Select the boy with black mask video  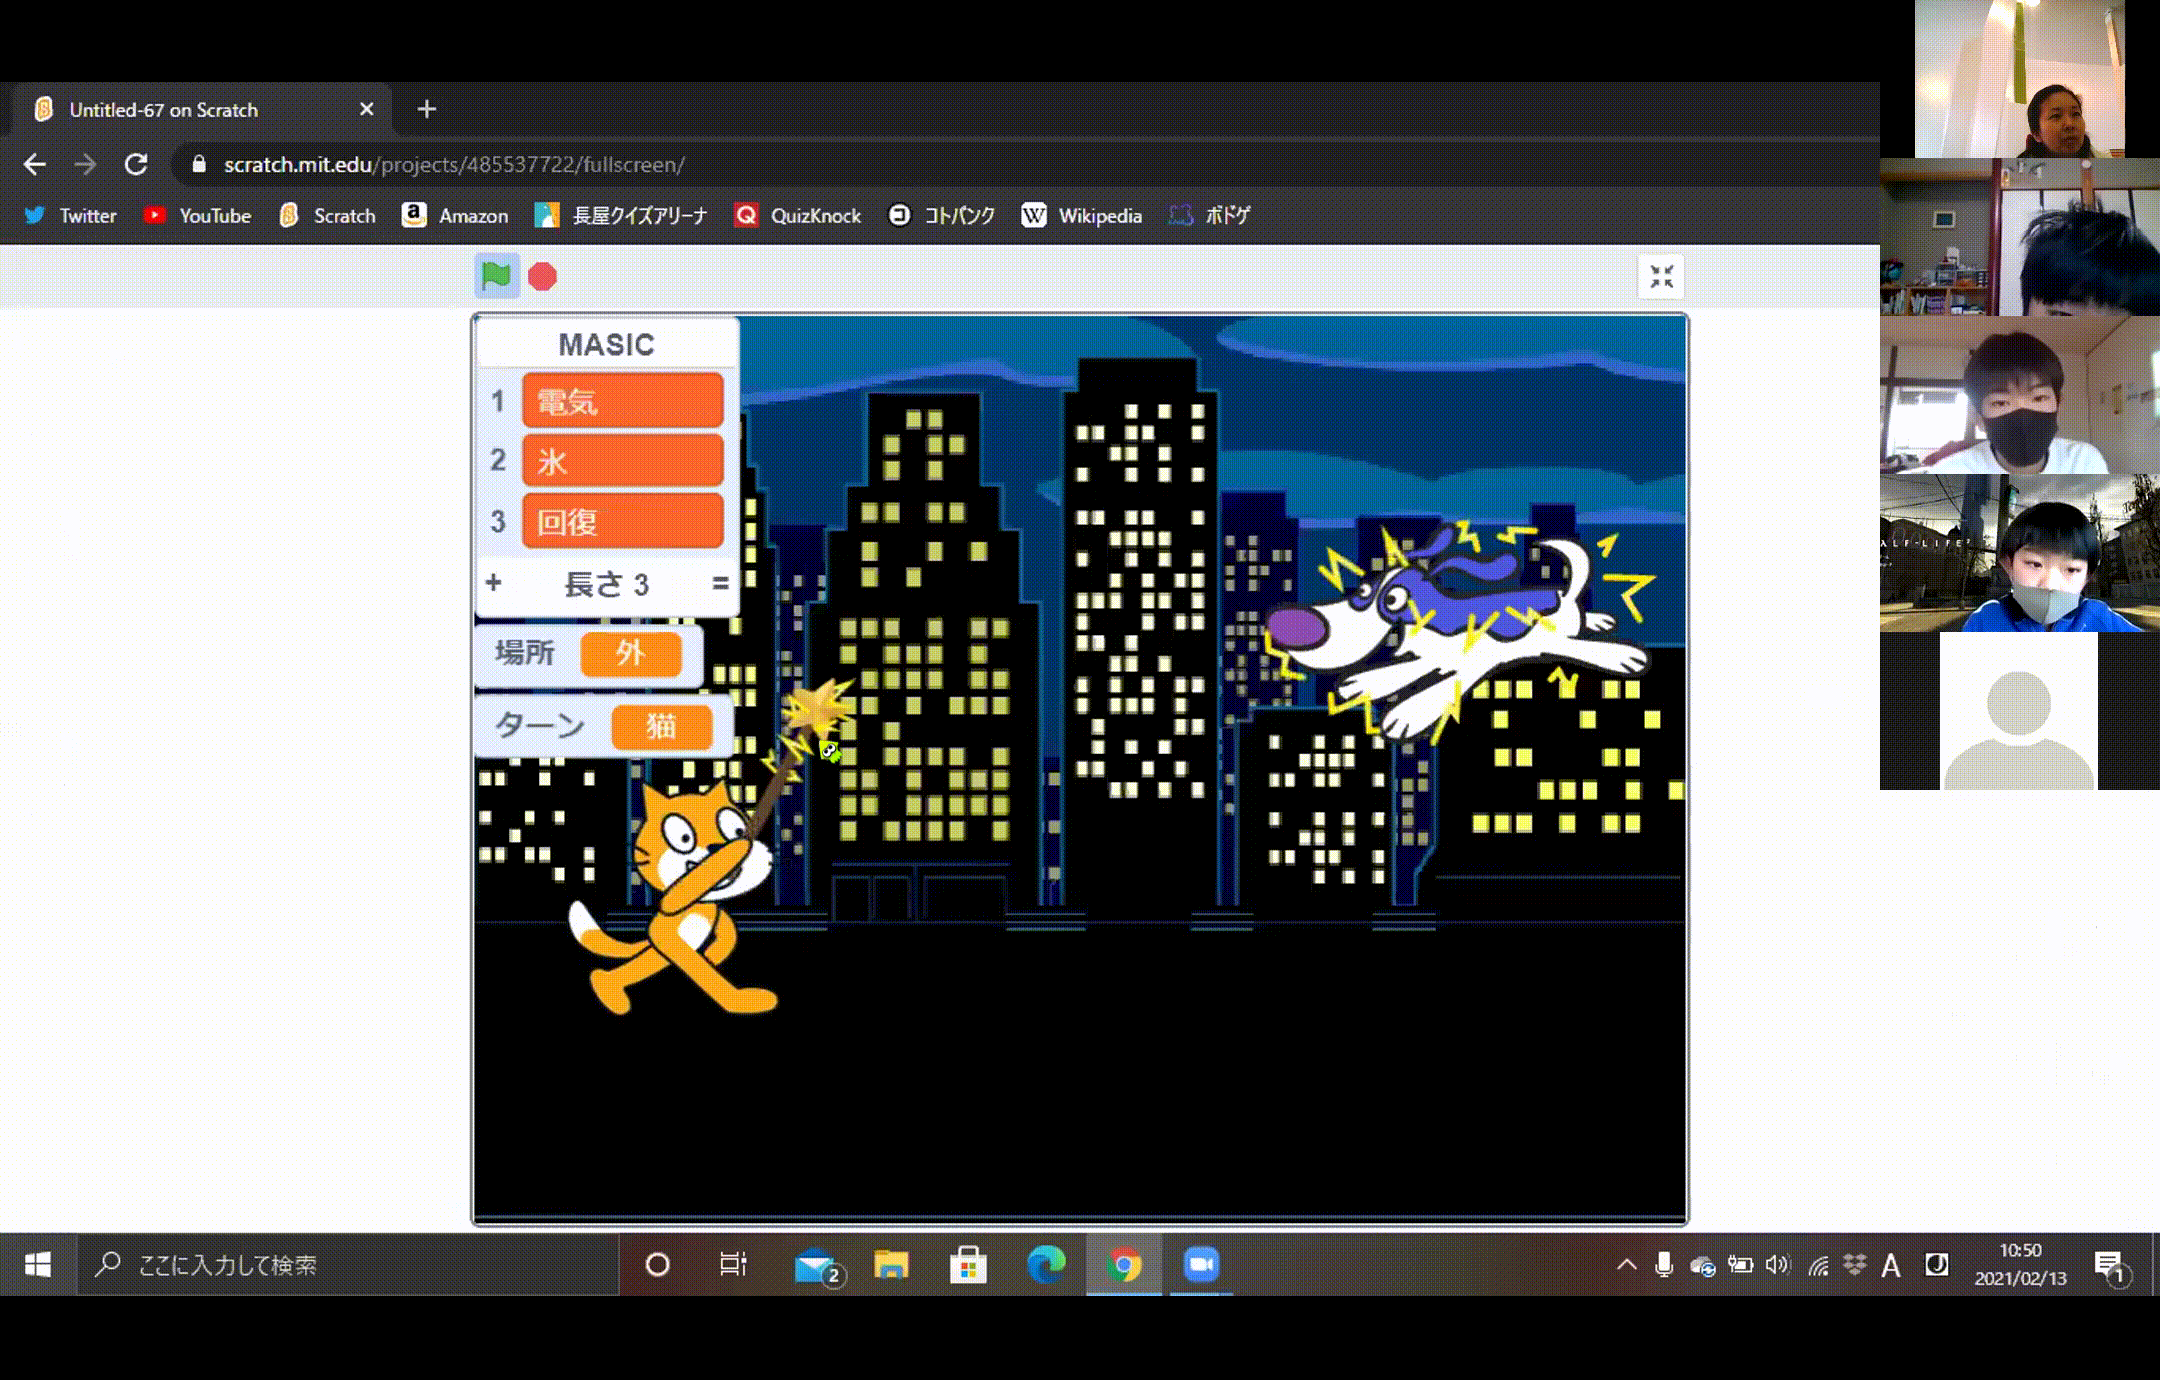2019,395
